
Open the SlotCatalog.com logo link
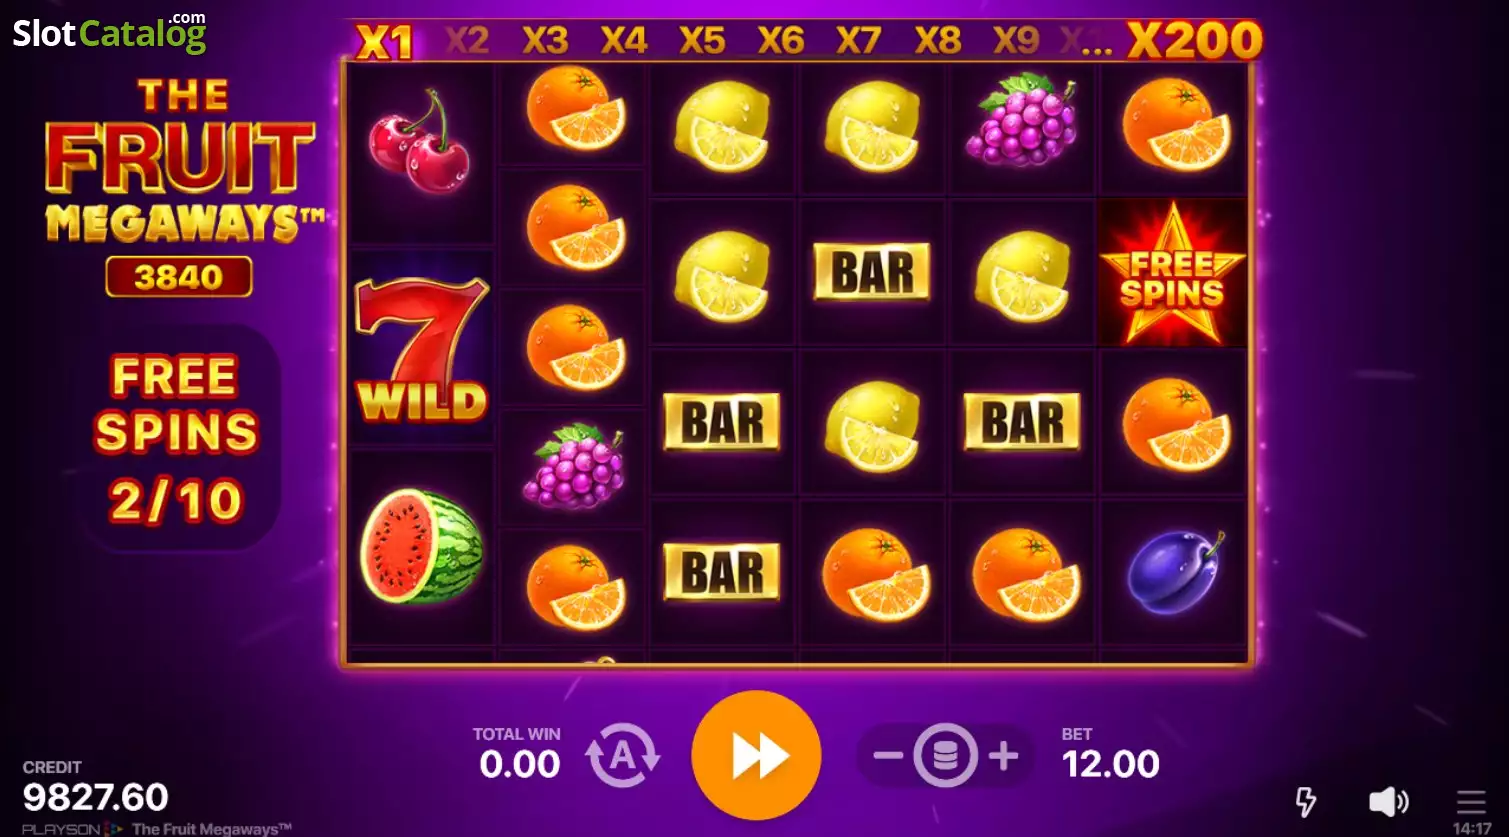(109, 33)
